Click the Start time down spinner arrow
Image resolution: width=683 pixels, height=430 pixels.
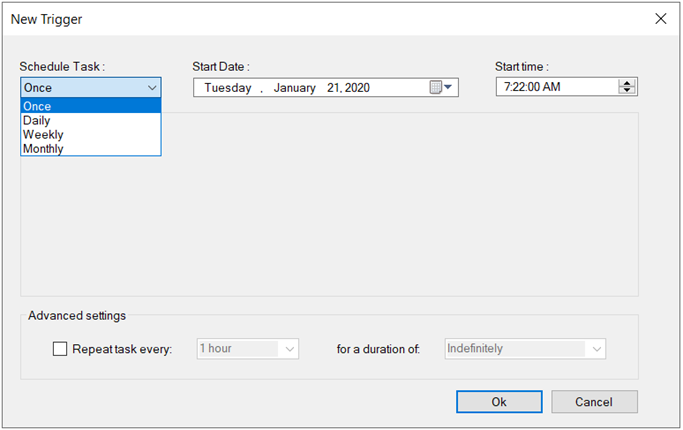[x=627, y=90]
